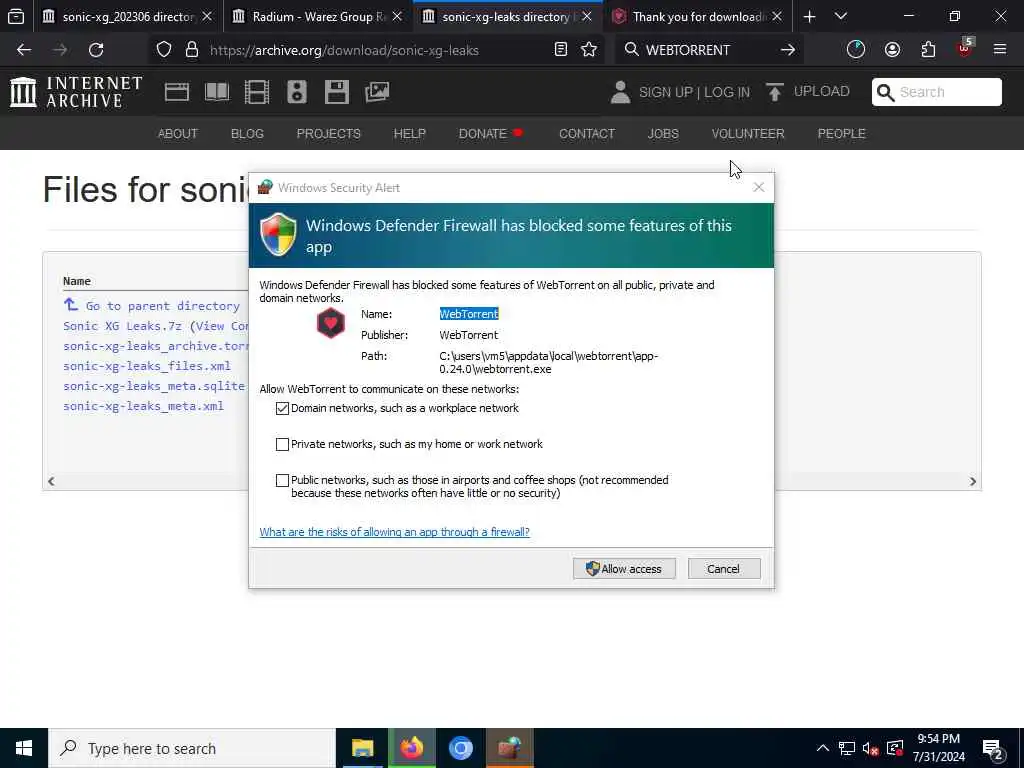Open the ABOUT menu item
Viewport: 1024px width, 768px height.
click(x=178, y=133)
